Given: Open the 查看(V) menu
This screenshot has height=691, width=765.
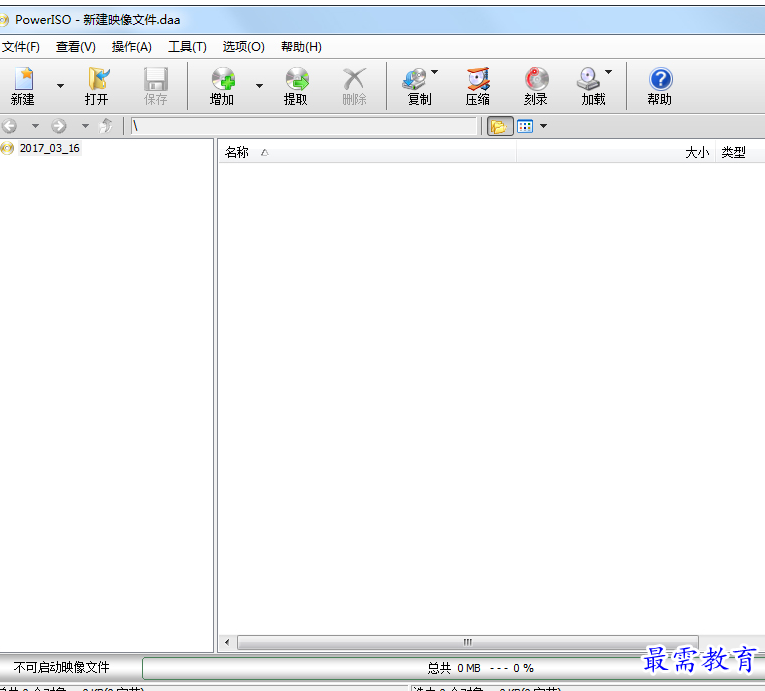Looking at the screenshot, I should [x=76, y=47].
